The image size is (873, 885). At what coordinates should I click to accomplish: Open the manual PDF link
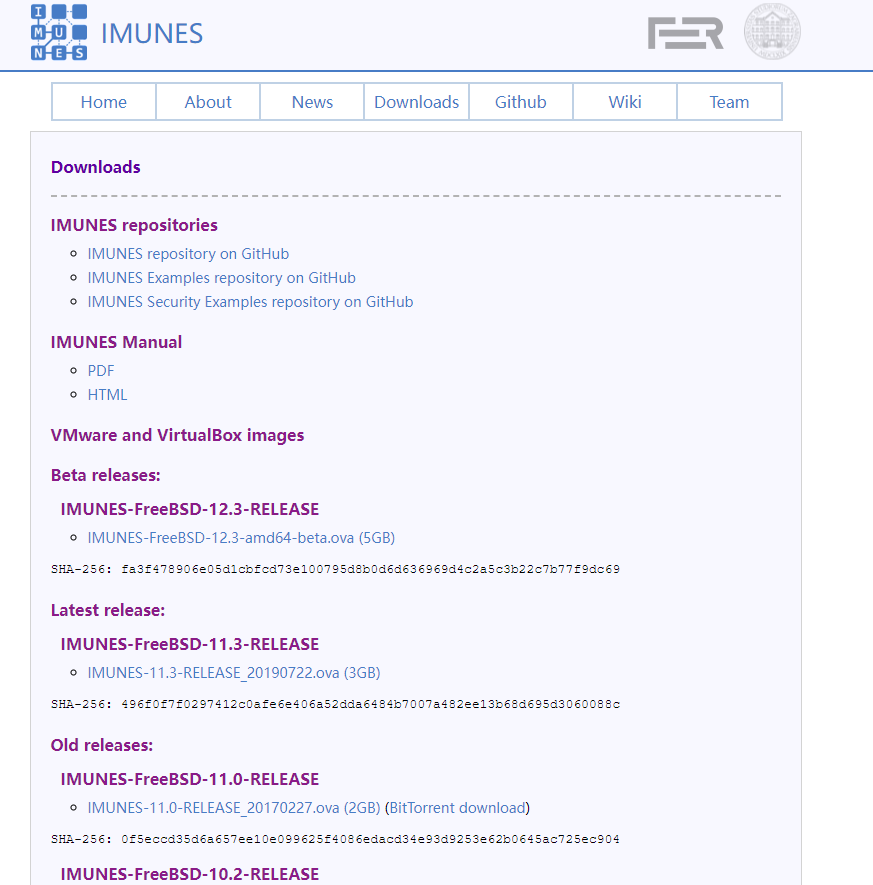pyautogui.click(x=100, y=371)
